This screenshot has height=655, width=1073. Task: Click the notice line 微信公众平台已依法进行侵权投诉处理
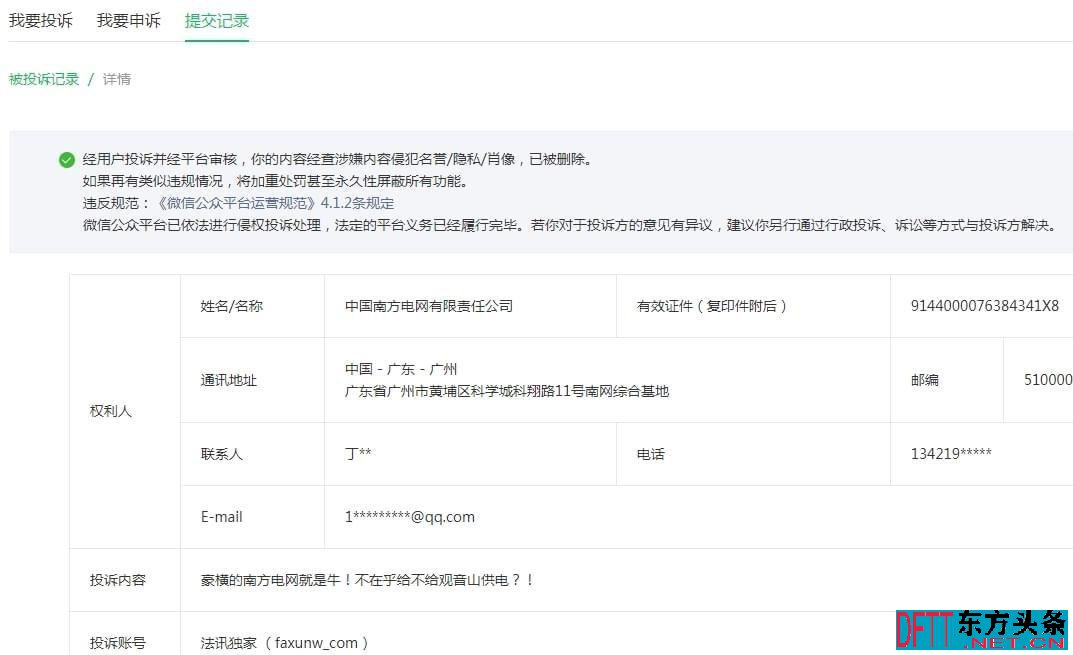[569, 225]
